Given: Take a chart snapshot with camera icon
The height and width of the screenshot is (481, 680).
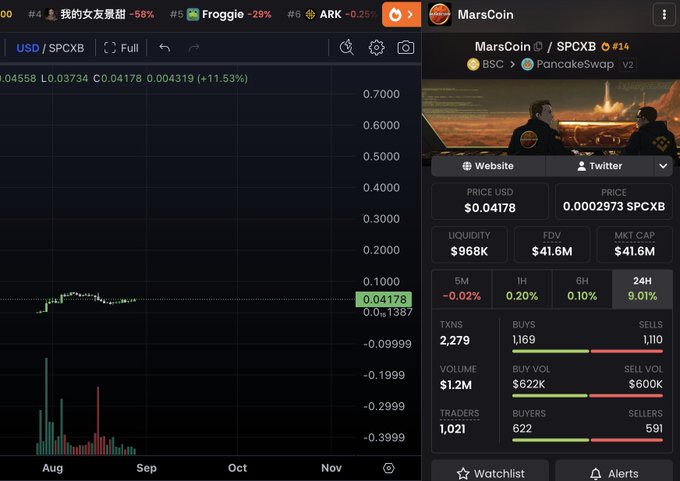Looking at the screenshot, I should (x=405, y=48).
